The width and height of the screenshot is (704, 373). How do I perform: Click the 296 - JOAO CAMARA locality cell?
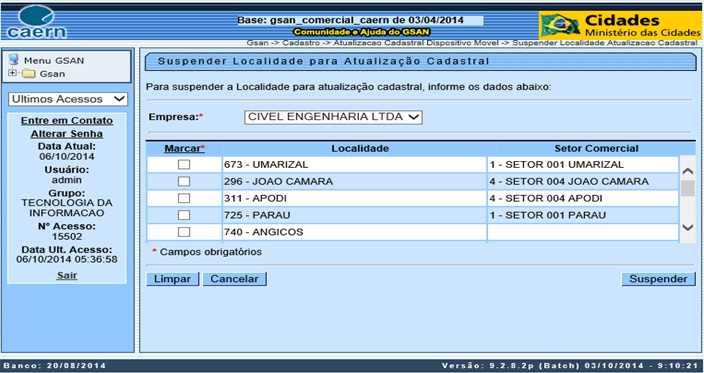coord(354,181)
